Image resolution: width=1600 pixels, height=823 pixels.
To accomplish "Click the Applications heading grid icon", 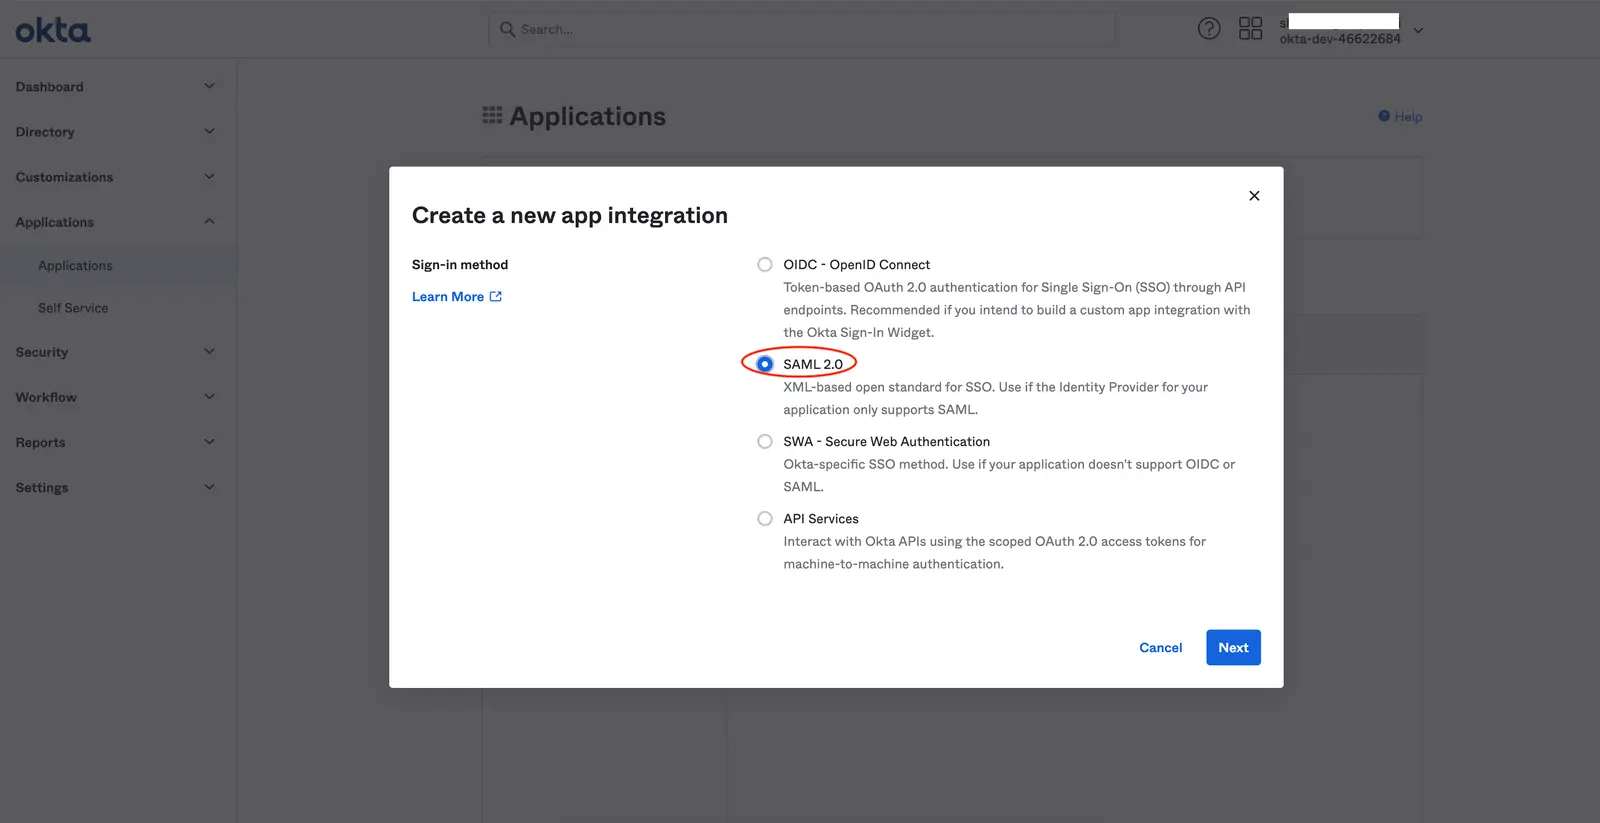I will pyautogui.click(x=492, y=116).
